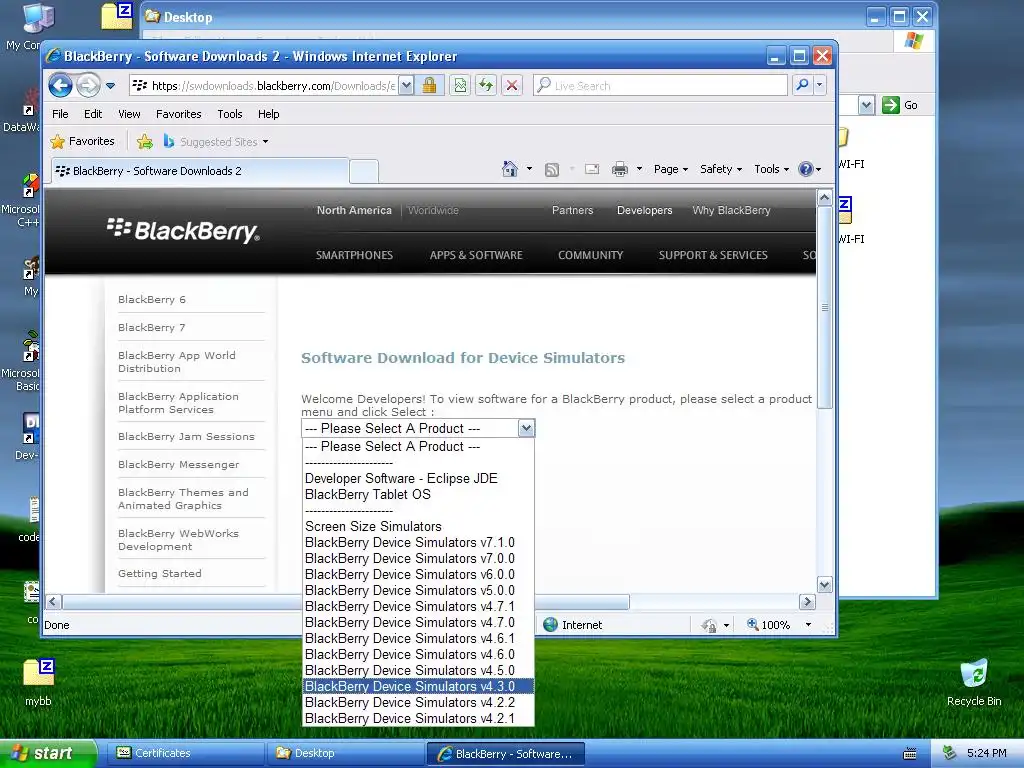Open the SMARTPHONES nav item
The width and height of the screenshot is (1024, 768).
(x=355, y=255)
